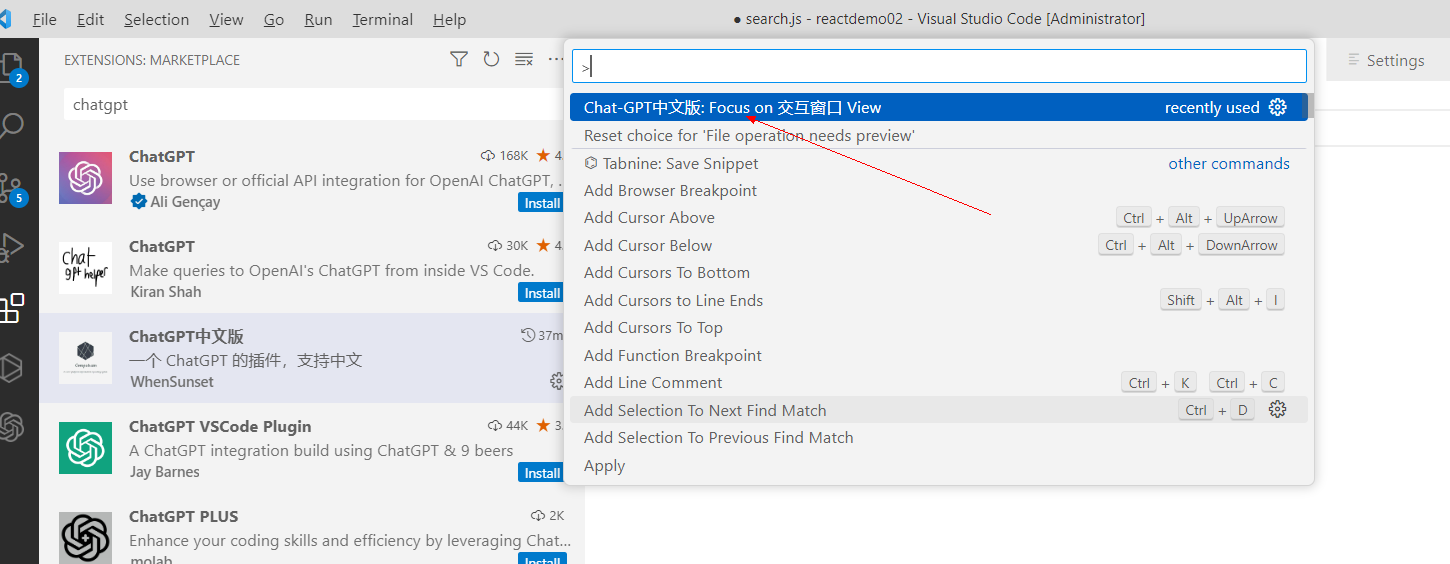Click the command palette input field
This screenshot has height=564, width=1450.
pyautogui.click(x=939, y=67)
